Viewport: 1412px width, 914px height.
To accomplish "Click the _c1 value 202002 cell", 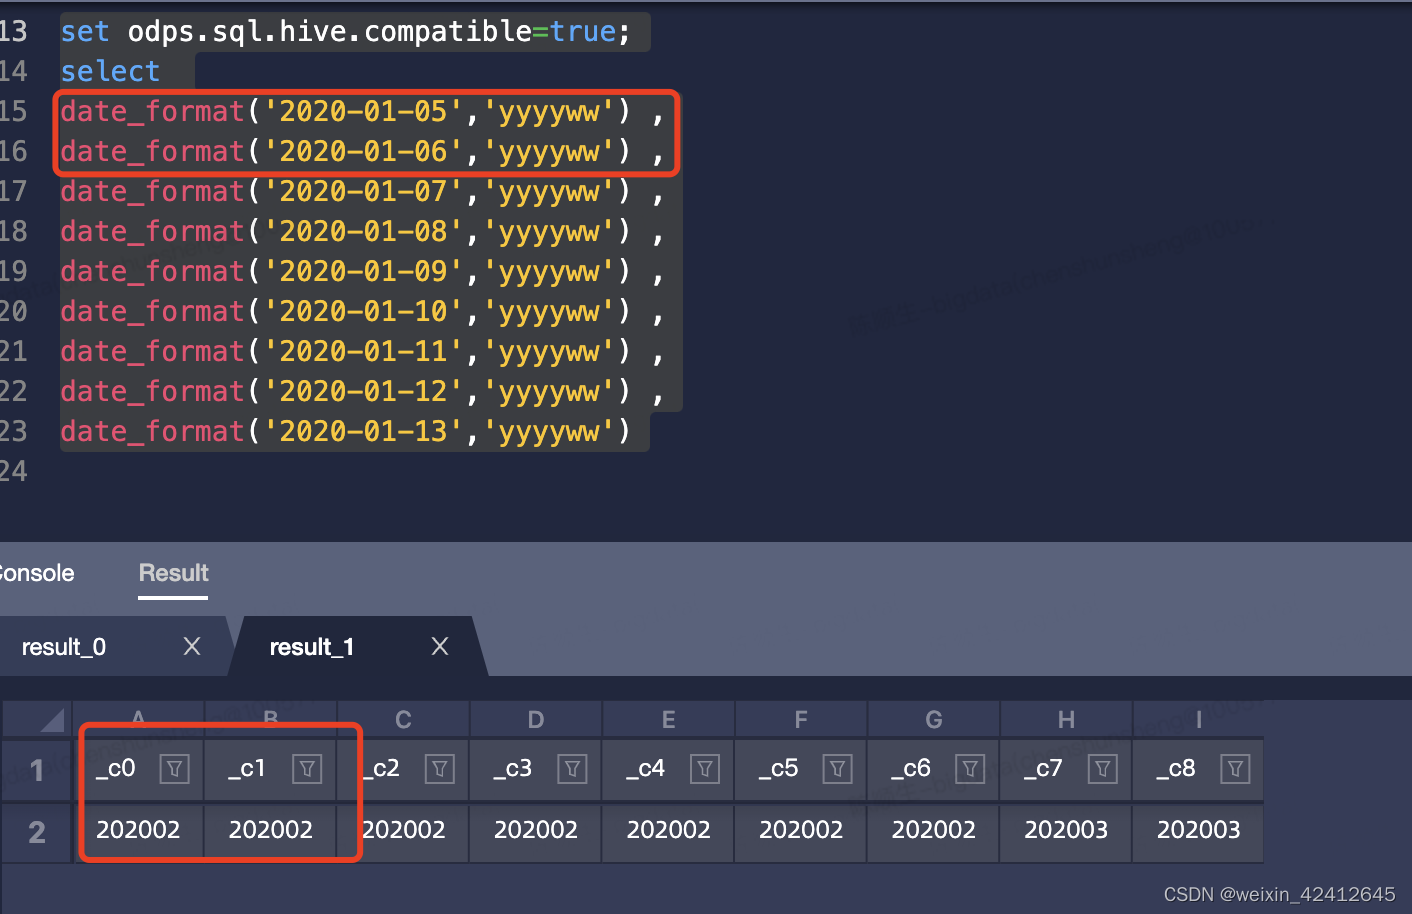I will [x=271, y=830].
